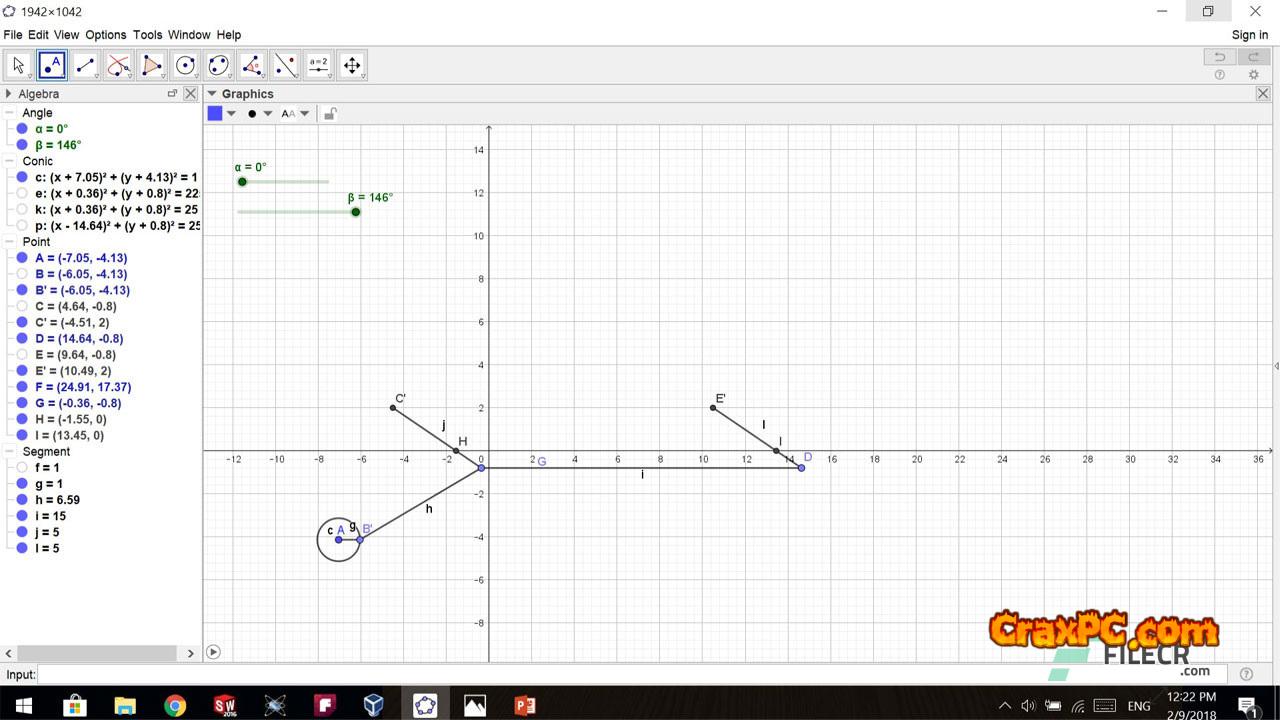Choose the Polygon tool

(152, 66)
